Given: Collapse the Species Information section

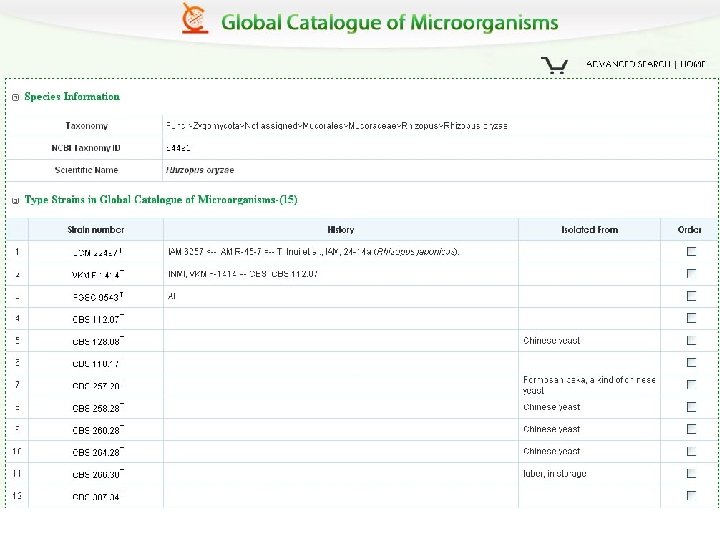Looking at the screenshot, I should pos(16,97).
